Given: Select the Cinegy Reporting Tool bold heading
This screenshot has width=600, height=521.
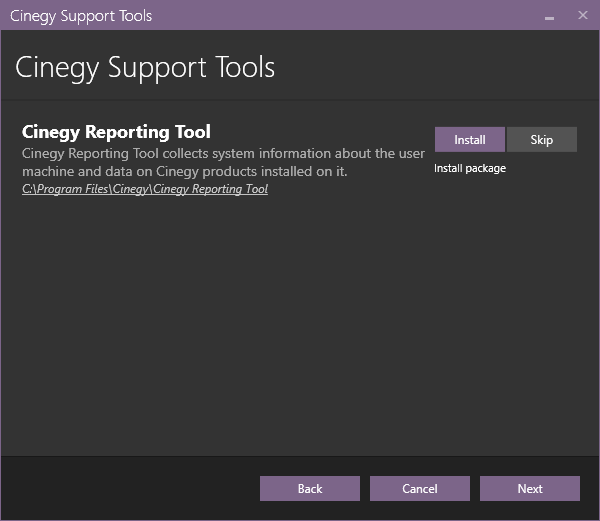Looking at the screenshot, I should pos(116,132).
